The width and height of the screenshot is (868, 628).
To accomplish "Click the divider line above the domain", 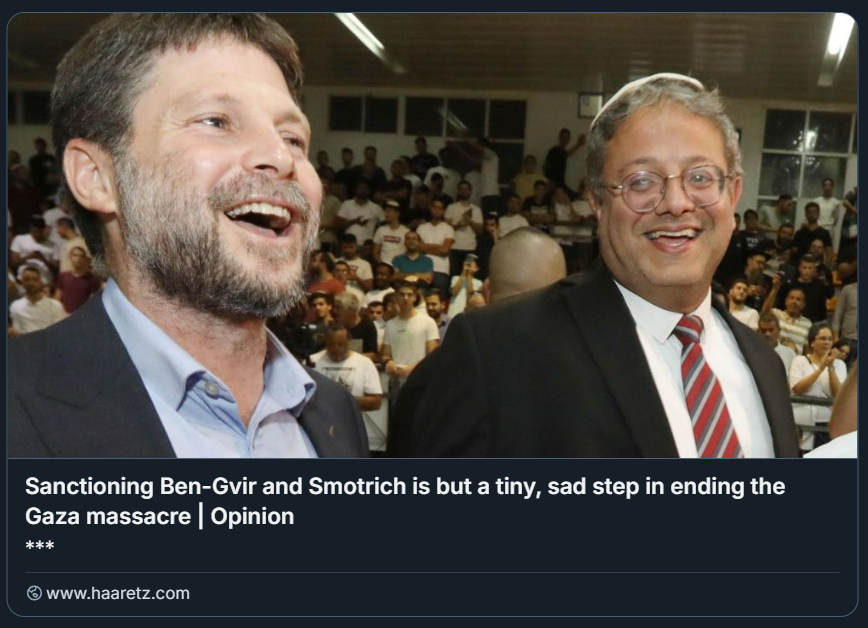I will (432, 572).
